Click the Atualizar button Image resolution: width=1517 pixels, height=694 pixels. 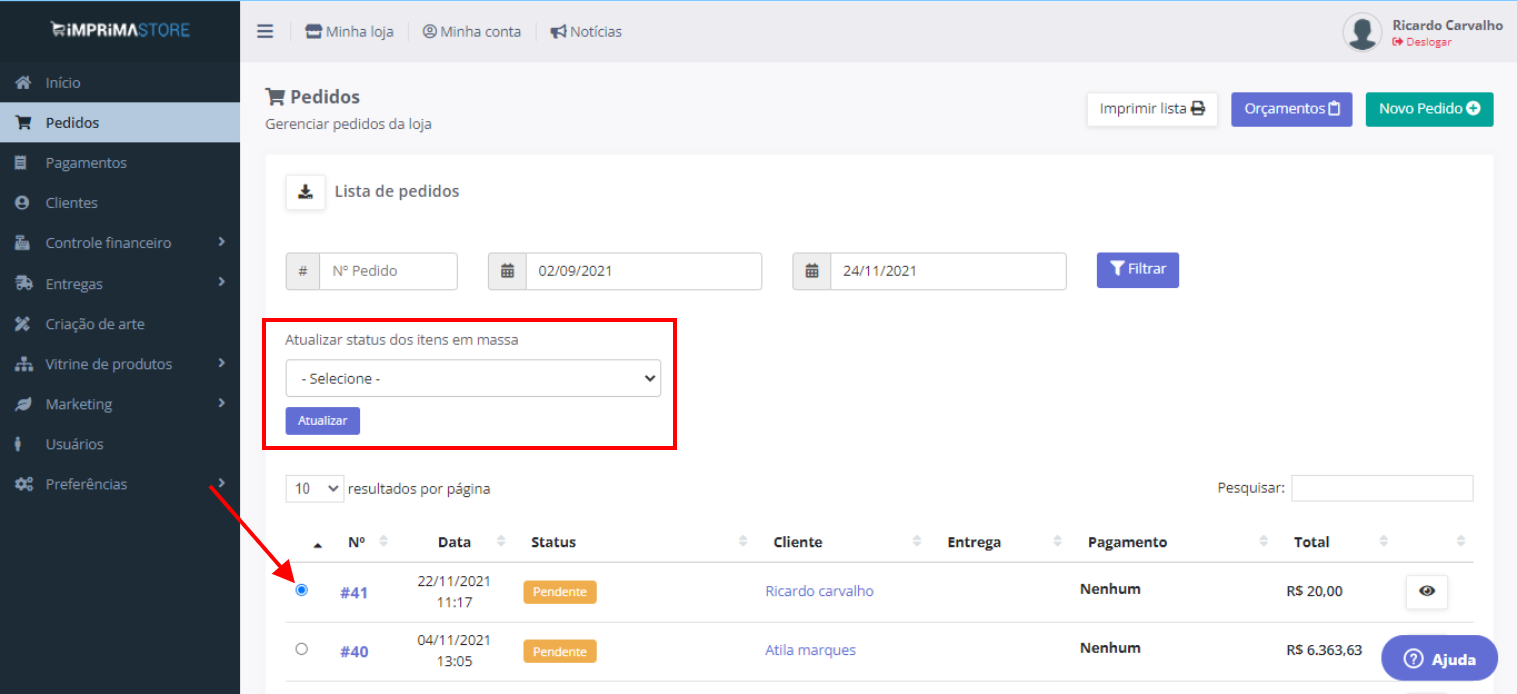pos(322,421)
